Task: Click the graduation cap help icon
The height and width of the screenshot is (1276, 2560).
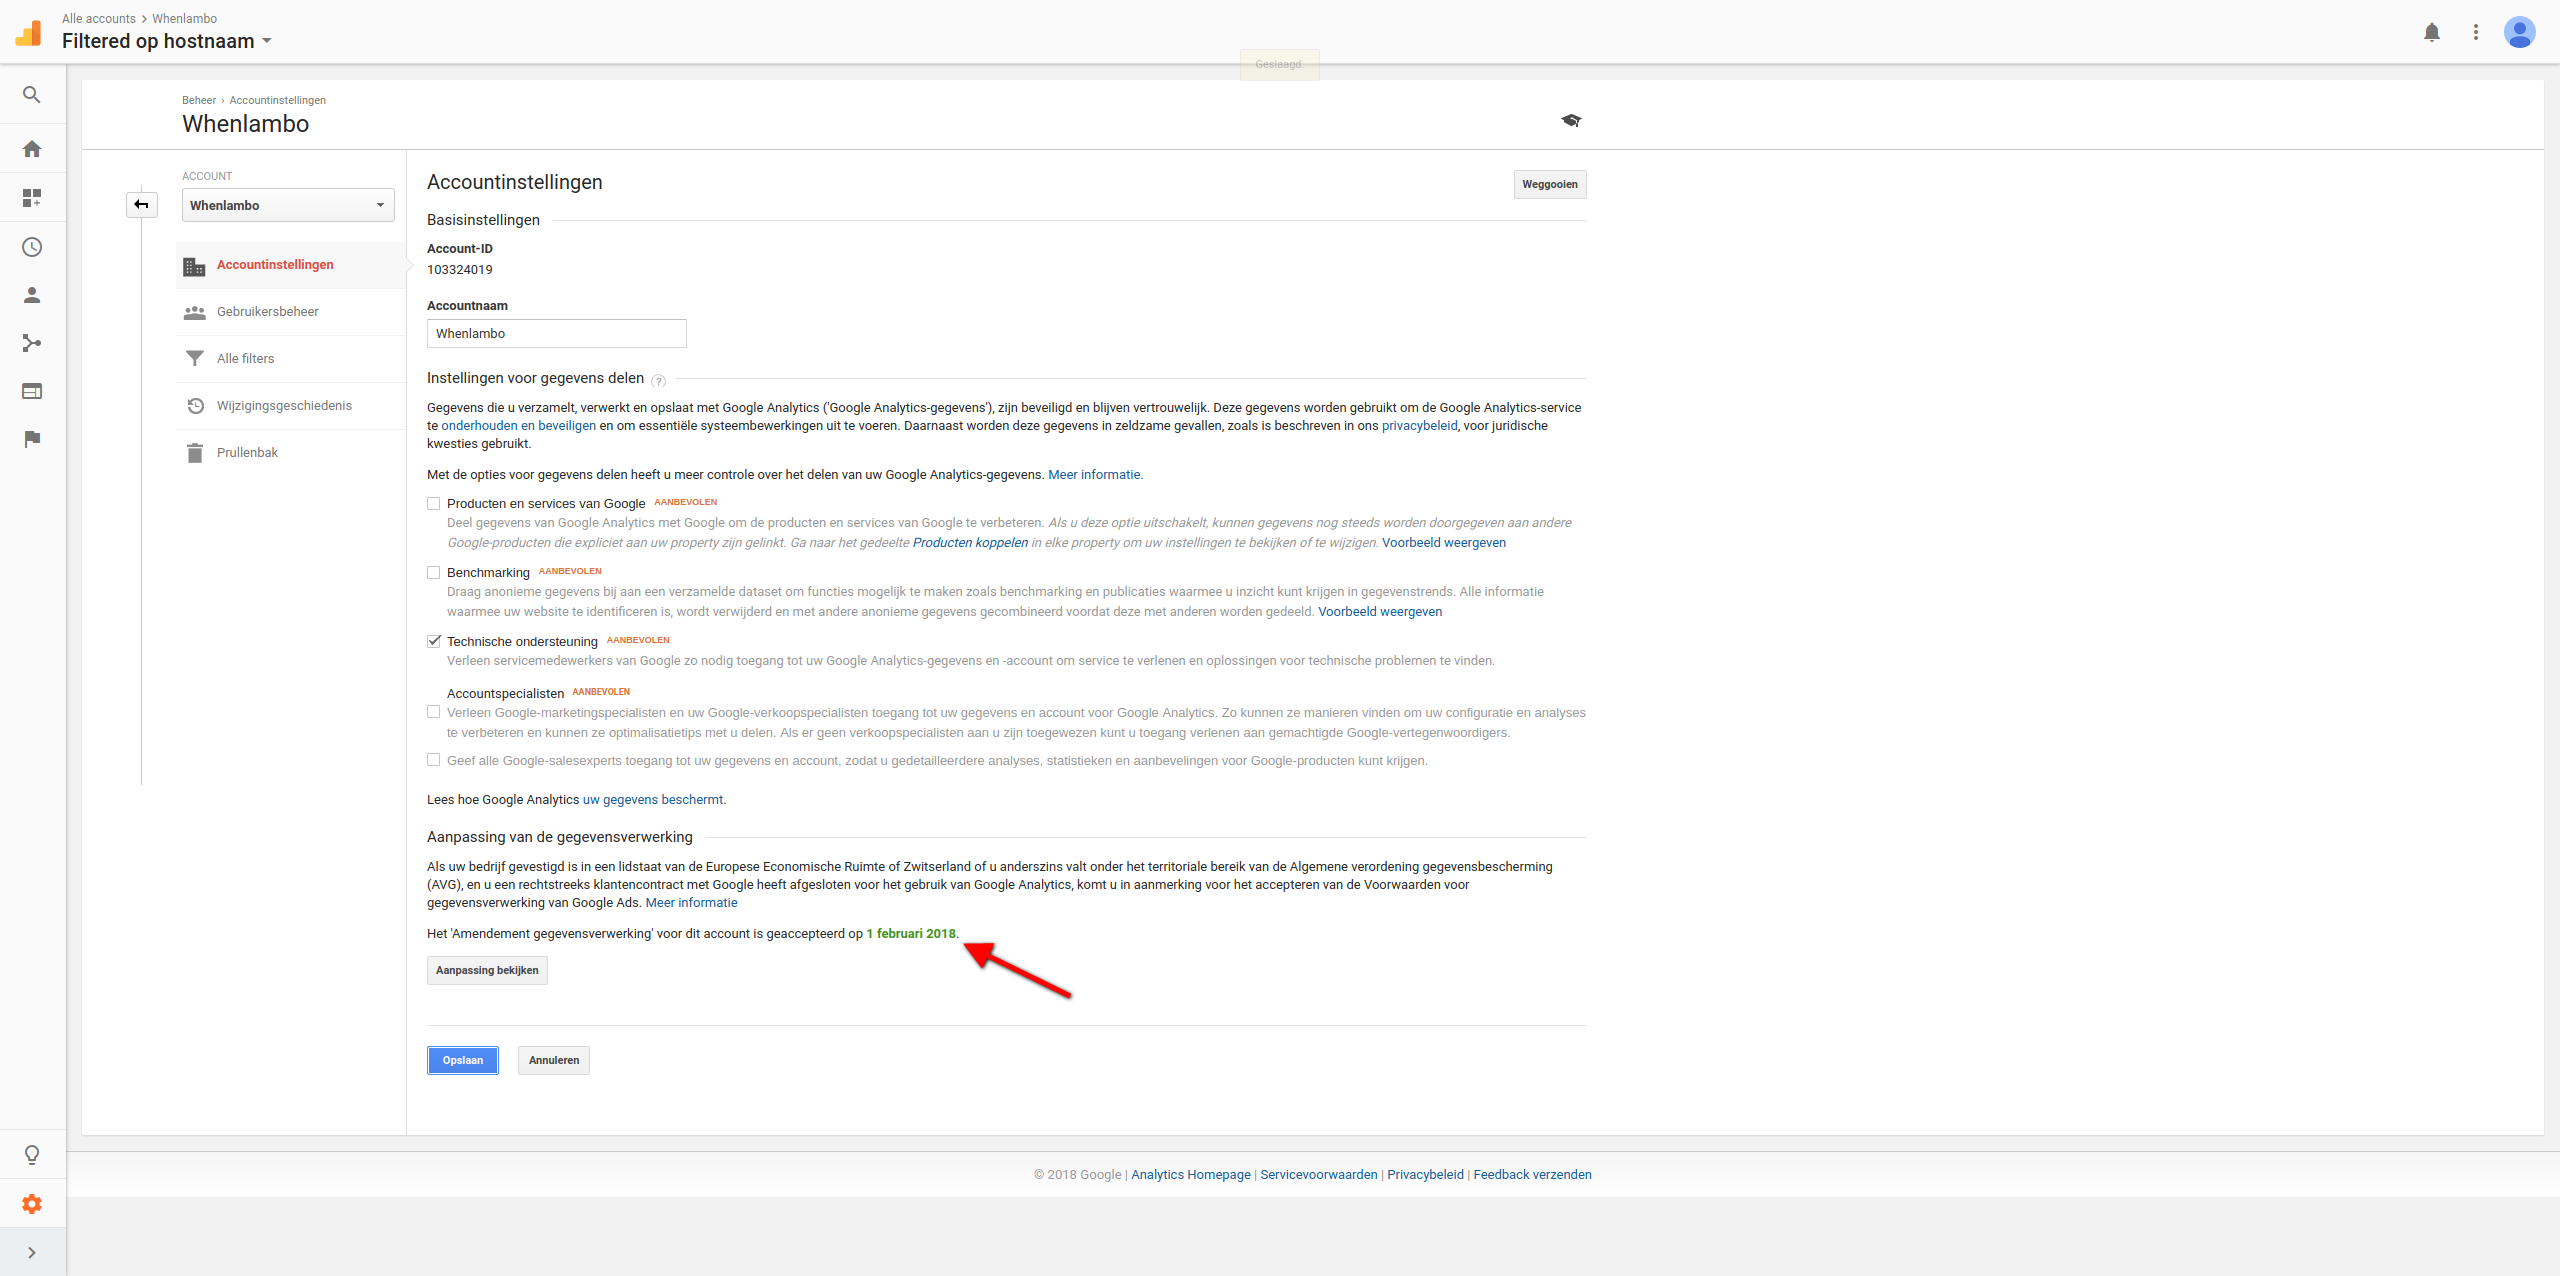Action: (x=1571, y=120)
